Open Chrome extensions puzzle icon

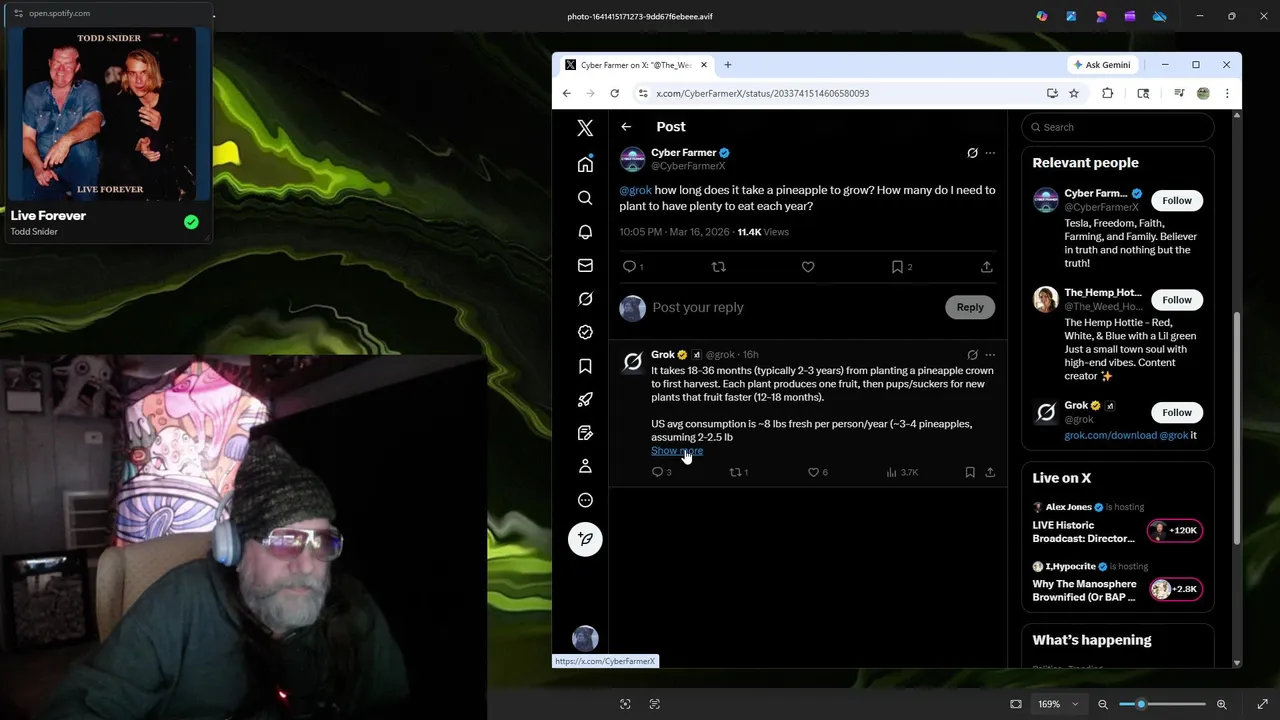(1107, 93)
